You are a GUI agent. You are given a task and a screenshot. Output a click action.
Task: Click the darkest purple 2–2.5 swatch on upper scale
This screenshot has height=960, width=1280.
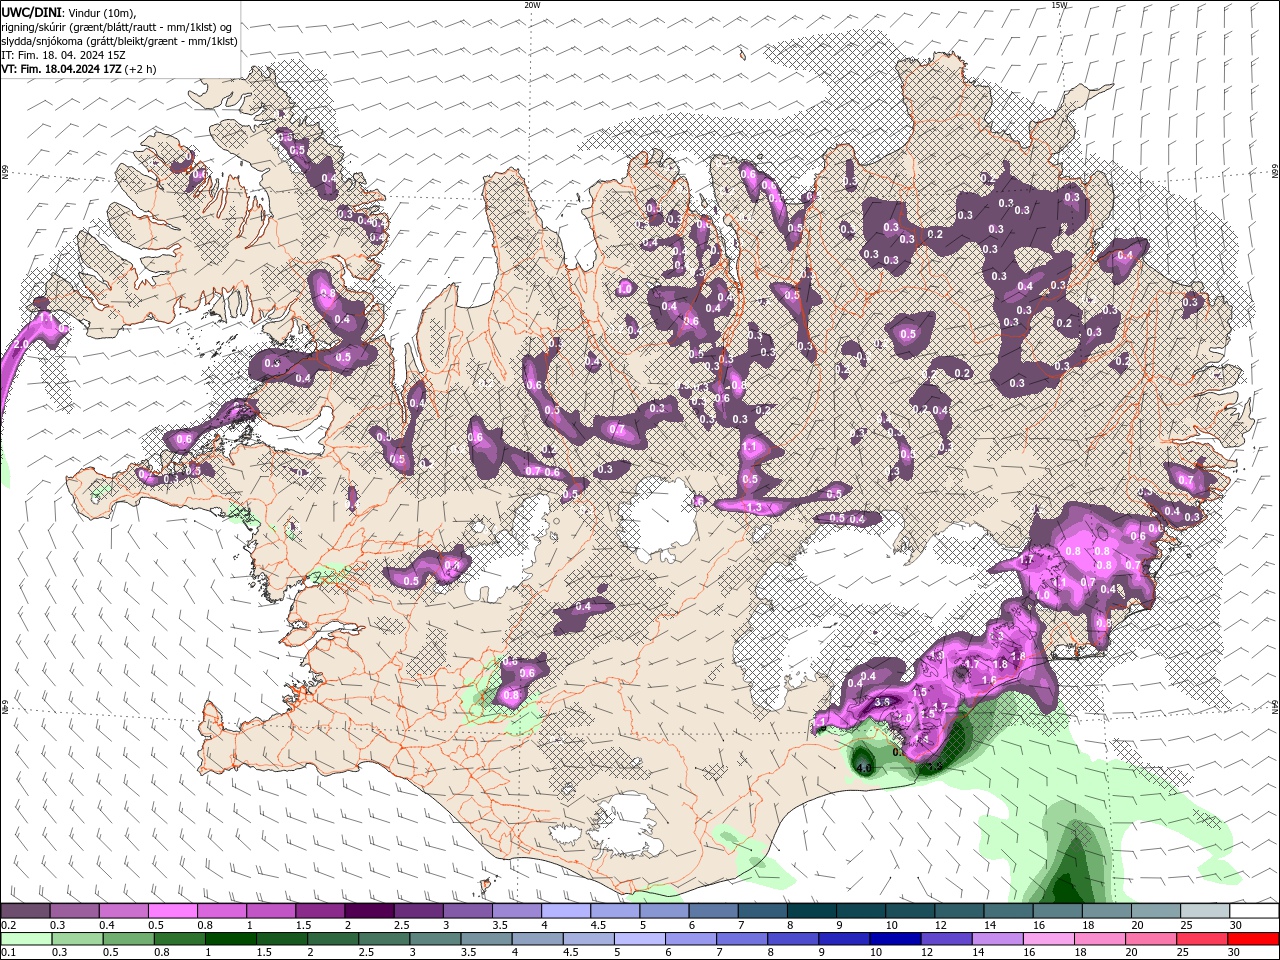pyautogui.click(x=369, y=911)
